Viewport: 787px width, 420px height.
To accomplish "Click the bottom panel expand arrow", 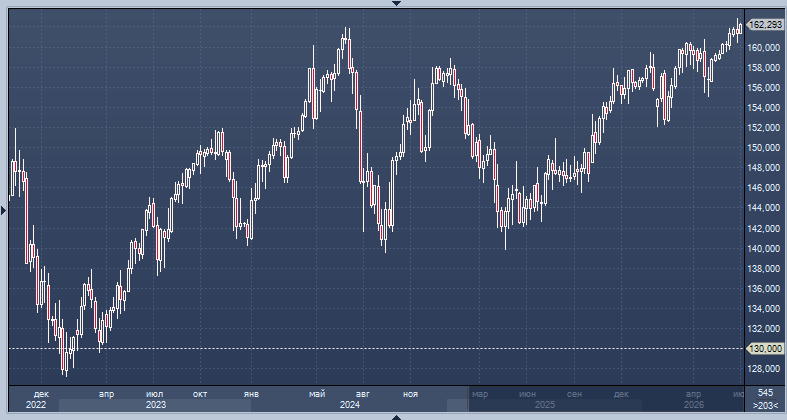I will point(396,417).
